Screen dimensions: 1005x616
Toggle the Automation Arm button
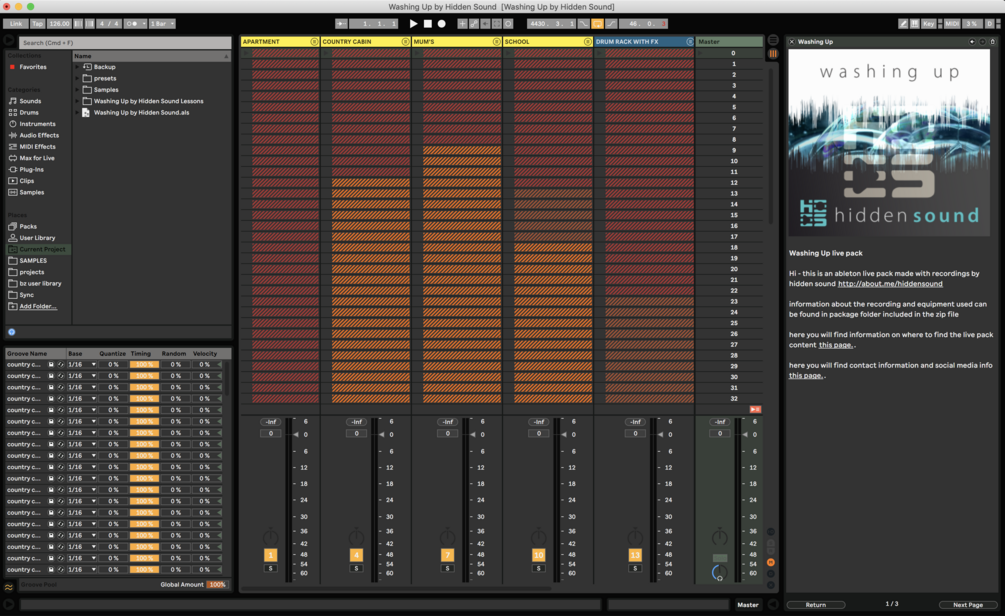(474, 24)
